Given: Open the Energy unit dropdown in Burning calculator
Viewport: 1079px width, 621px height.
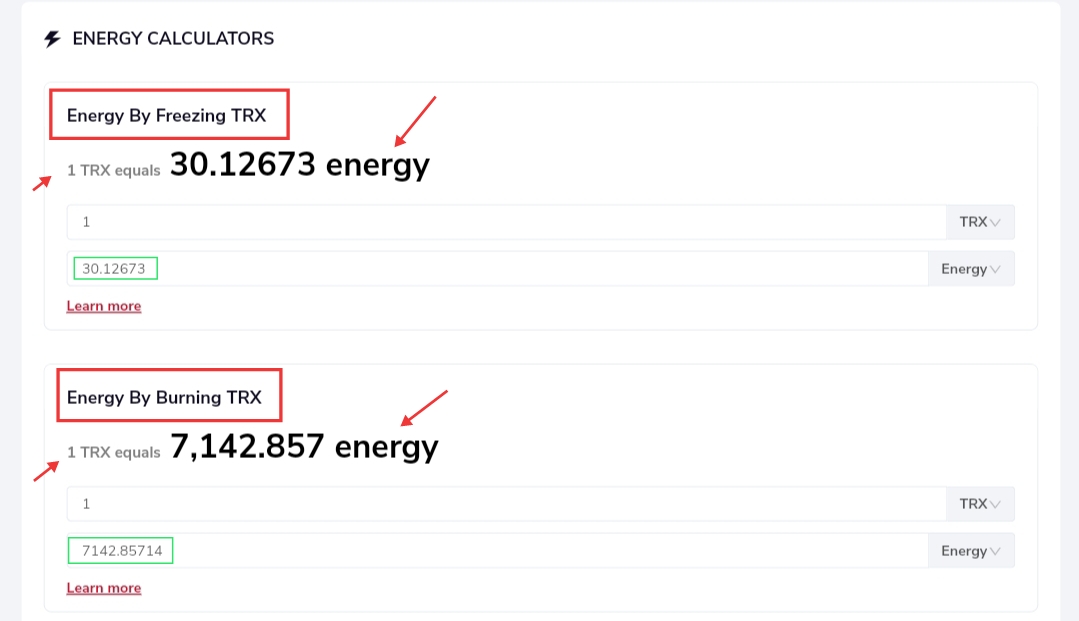Looking at the screenshot, I should click(x=971, y=551).
